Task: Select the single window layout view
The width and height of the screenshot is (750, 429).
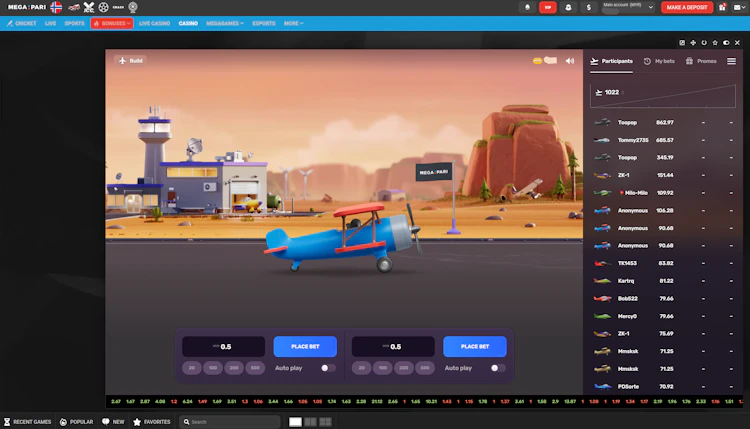Action: click(295, 421)
